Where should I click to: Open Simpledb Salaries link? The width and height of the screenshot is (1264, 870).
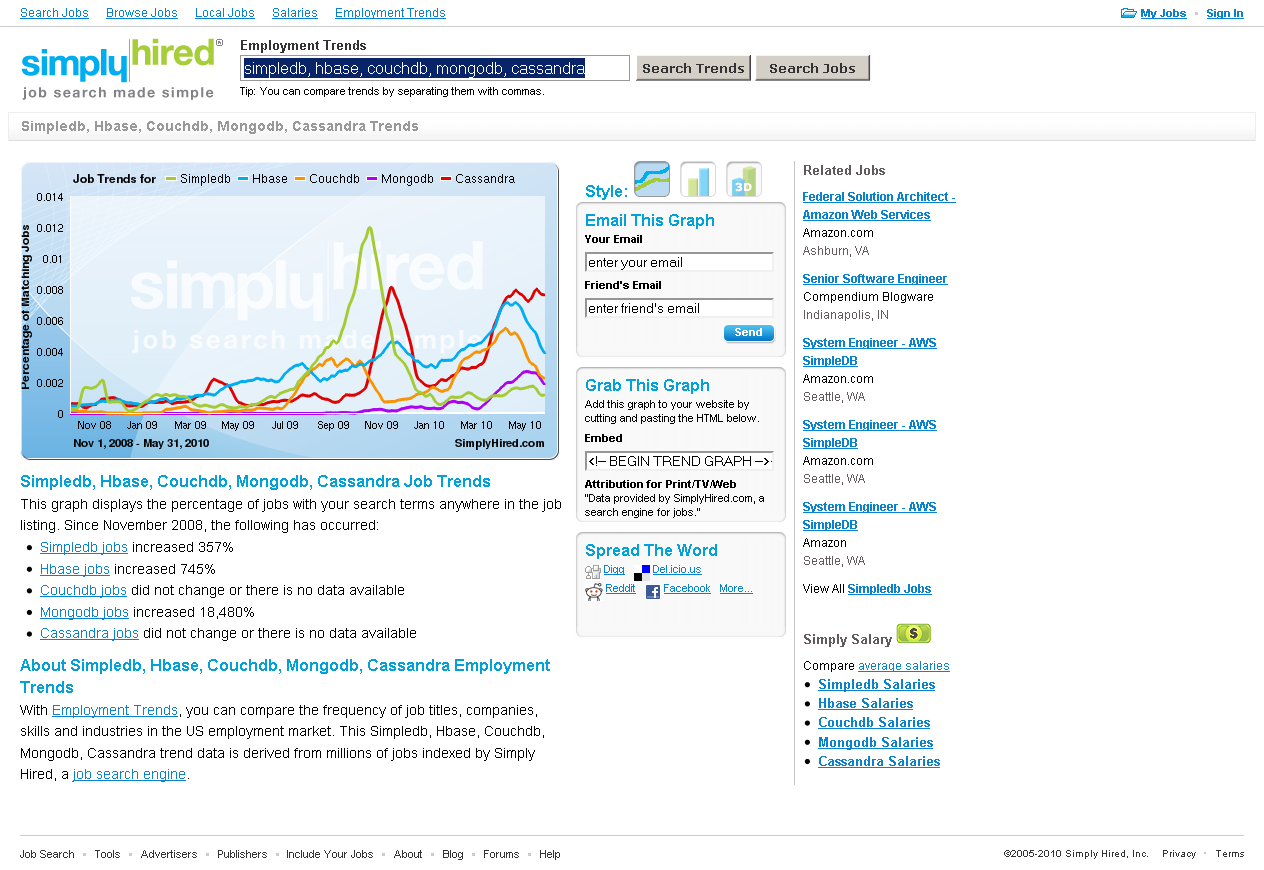pyautogui.click(x=876, y=685)
